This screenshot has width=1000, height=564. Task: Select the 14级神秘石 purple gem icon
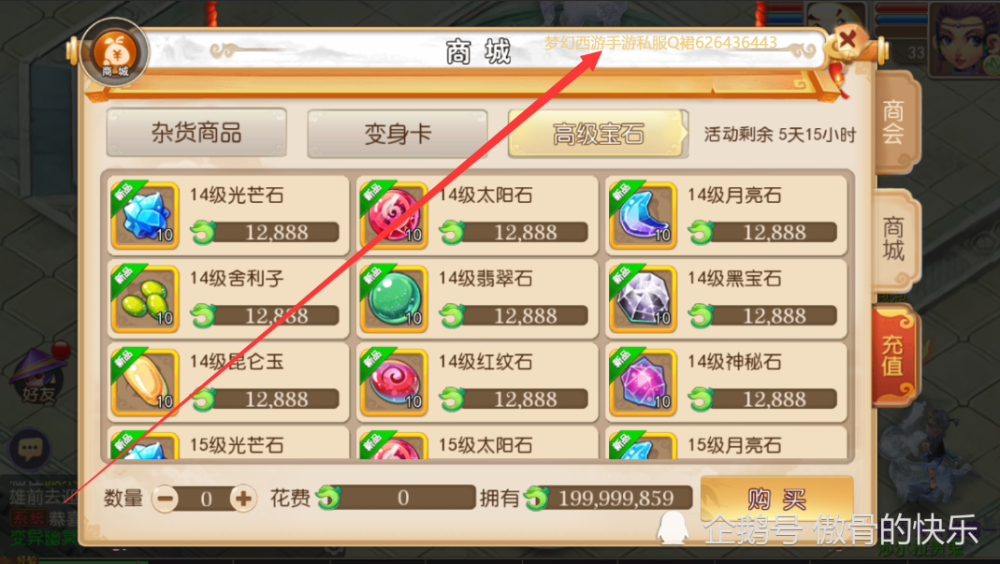(x=642, y=382)
